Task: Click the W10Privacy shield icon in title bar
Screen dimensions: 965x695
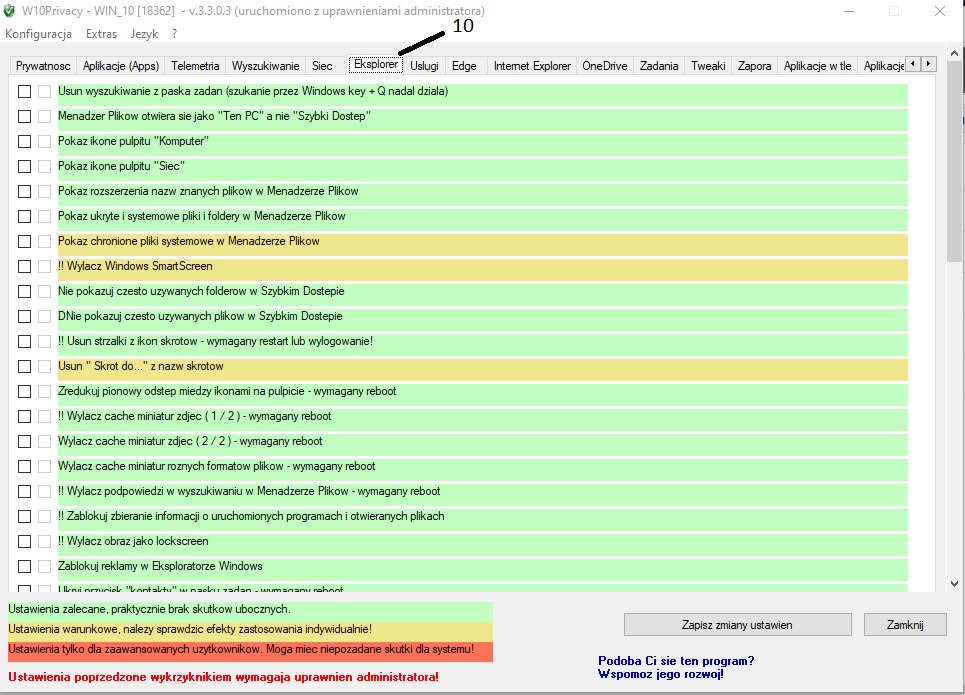Action: click(9, 11)
